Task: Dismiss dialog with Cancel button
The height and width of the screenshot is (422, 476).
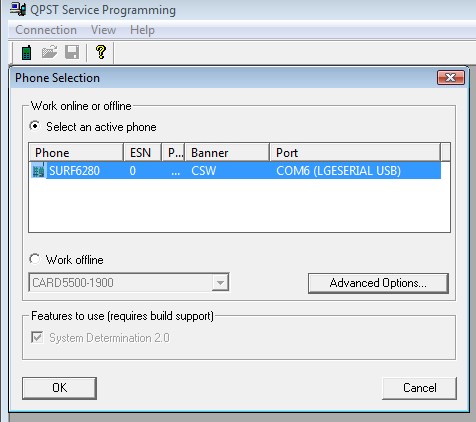Action: (419, 388)
